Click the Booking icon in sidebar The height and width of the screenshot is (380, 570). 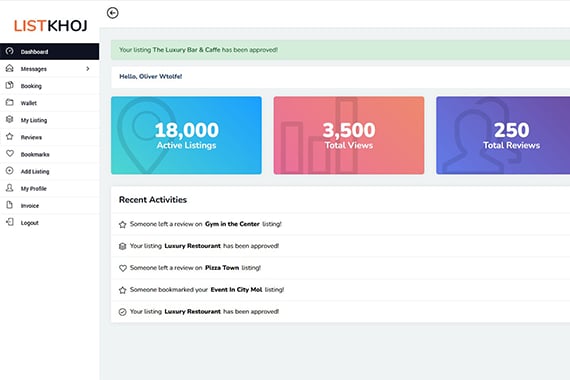(10, 85)
